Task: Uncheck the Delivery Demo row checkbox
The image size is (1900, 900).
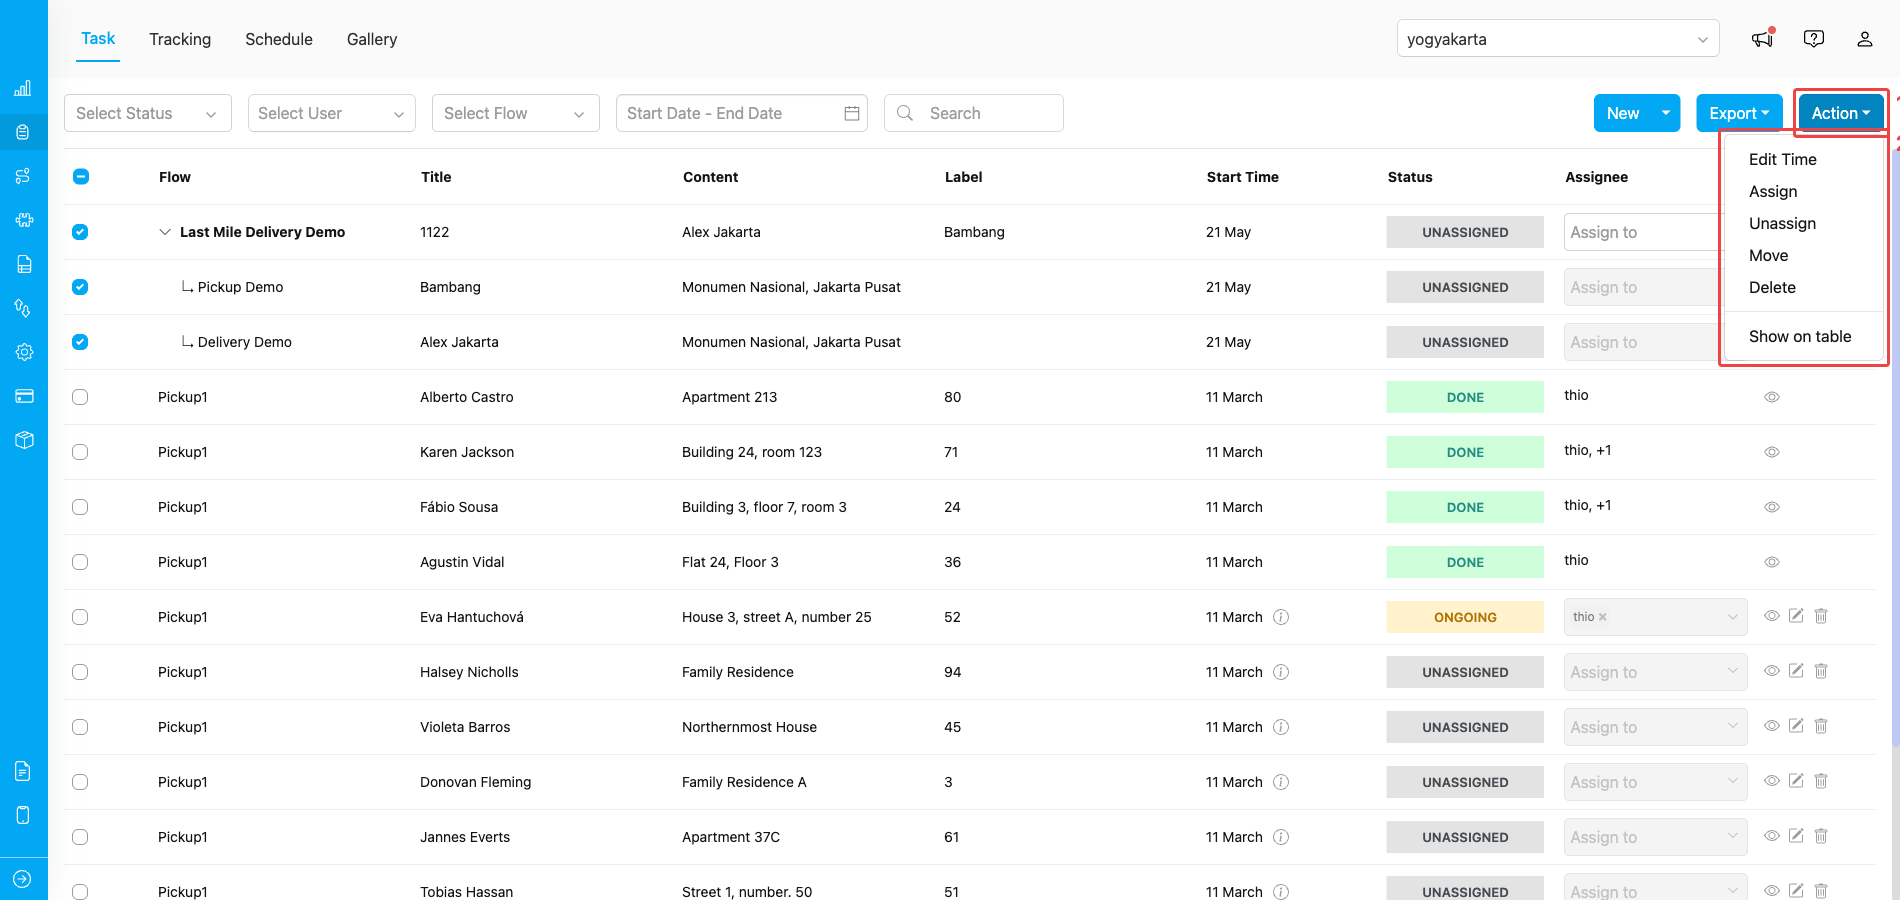Action: pos(80,342)
